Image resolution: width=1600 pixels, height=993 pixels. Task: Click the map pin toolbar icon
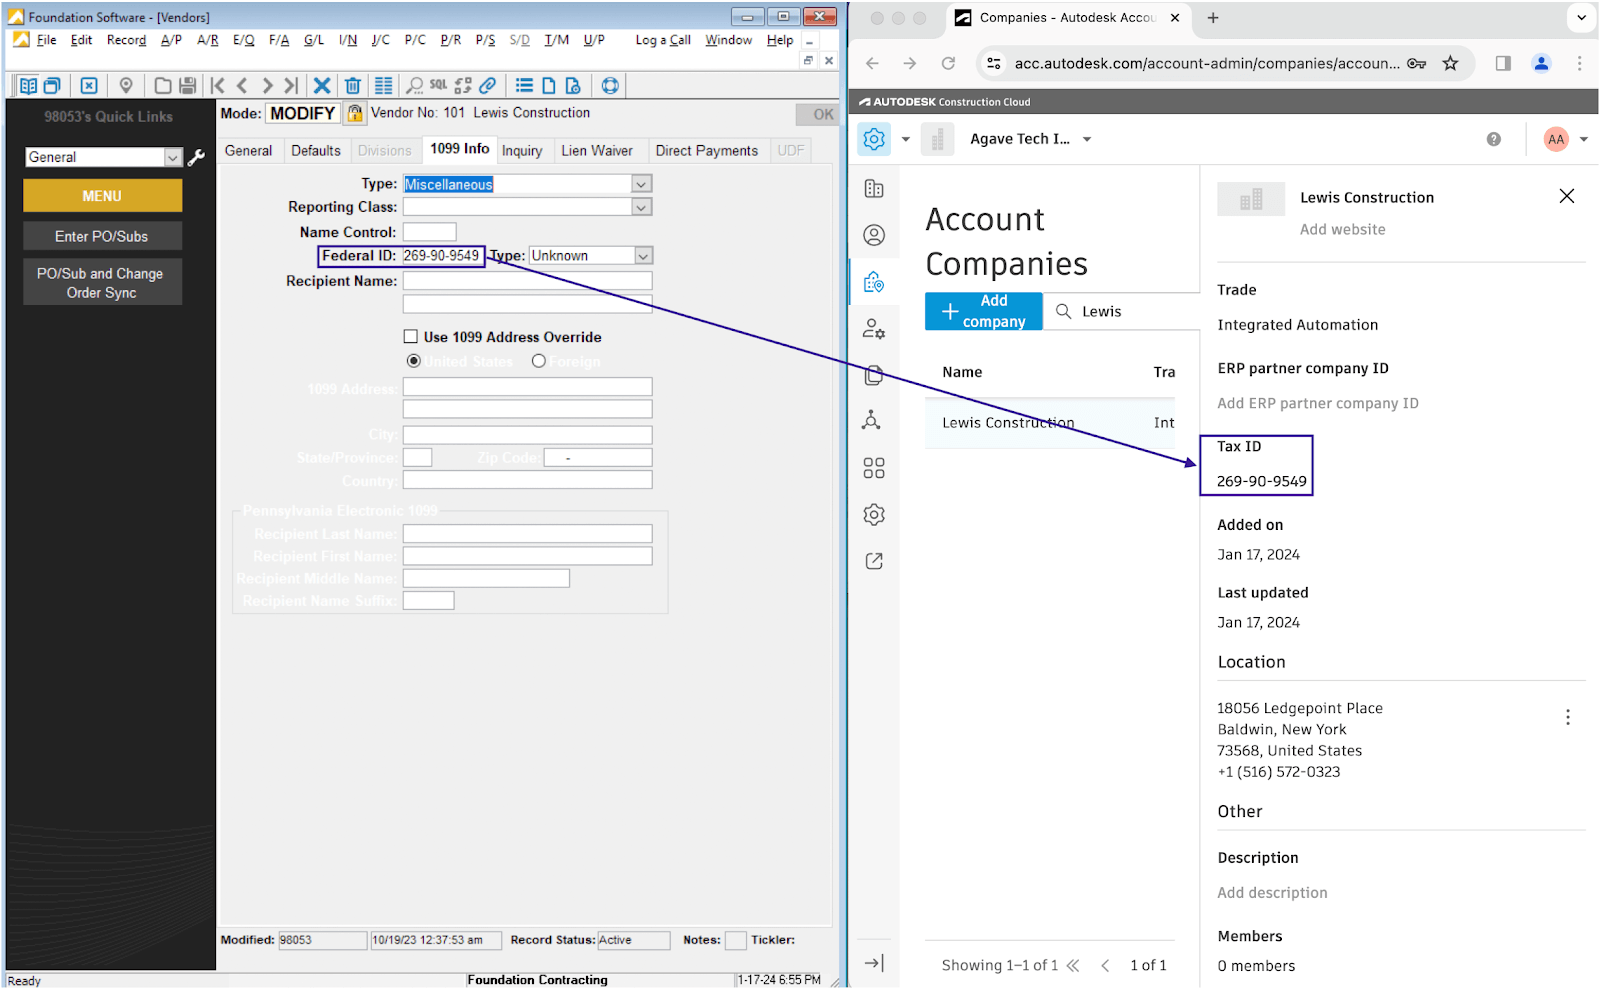126,86
